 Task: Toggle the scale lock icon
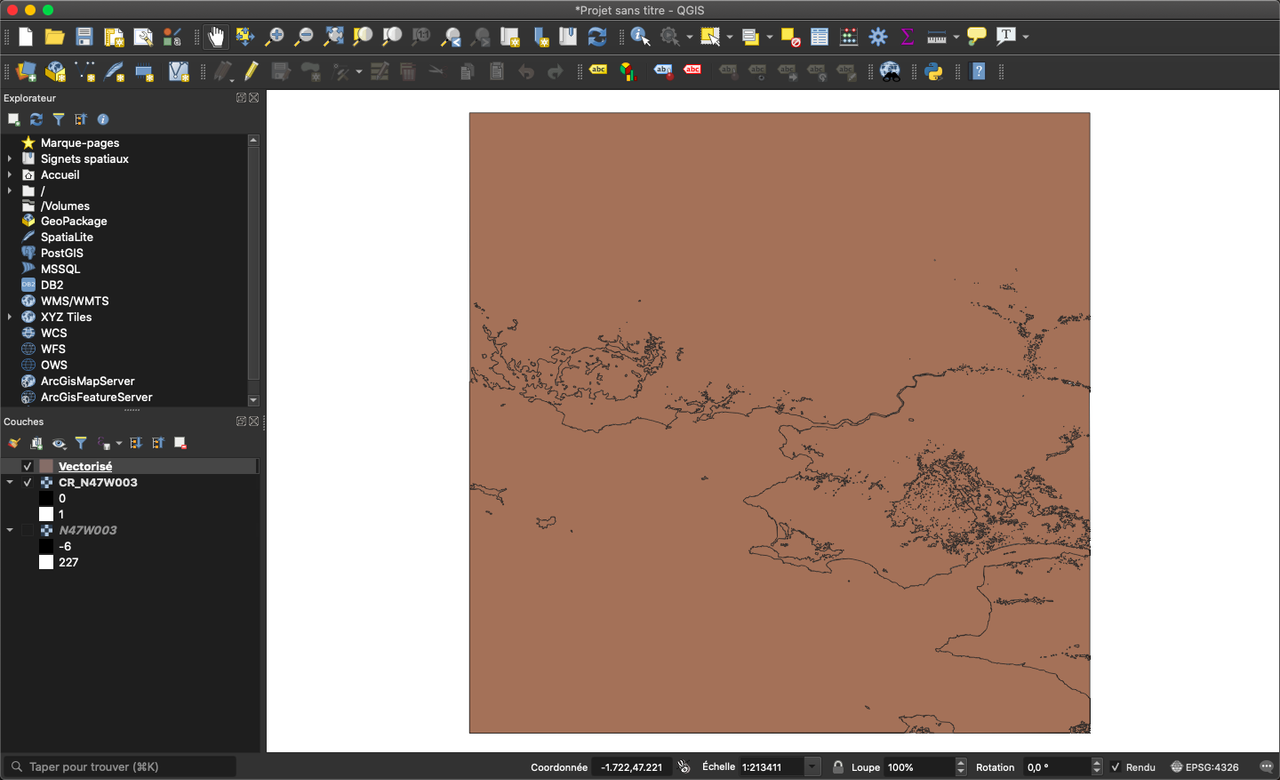click(x=837, y=767)
